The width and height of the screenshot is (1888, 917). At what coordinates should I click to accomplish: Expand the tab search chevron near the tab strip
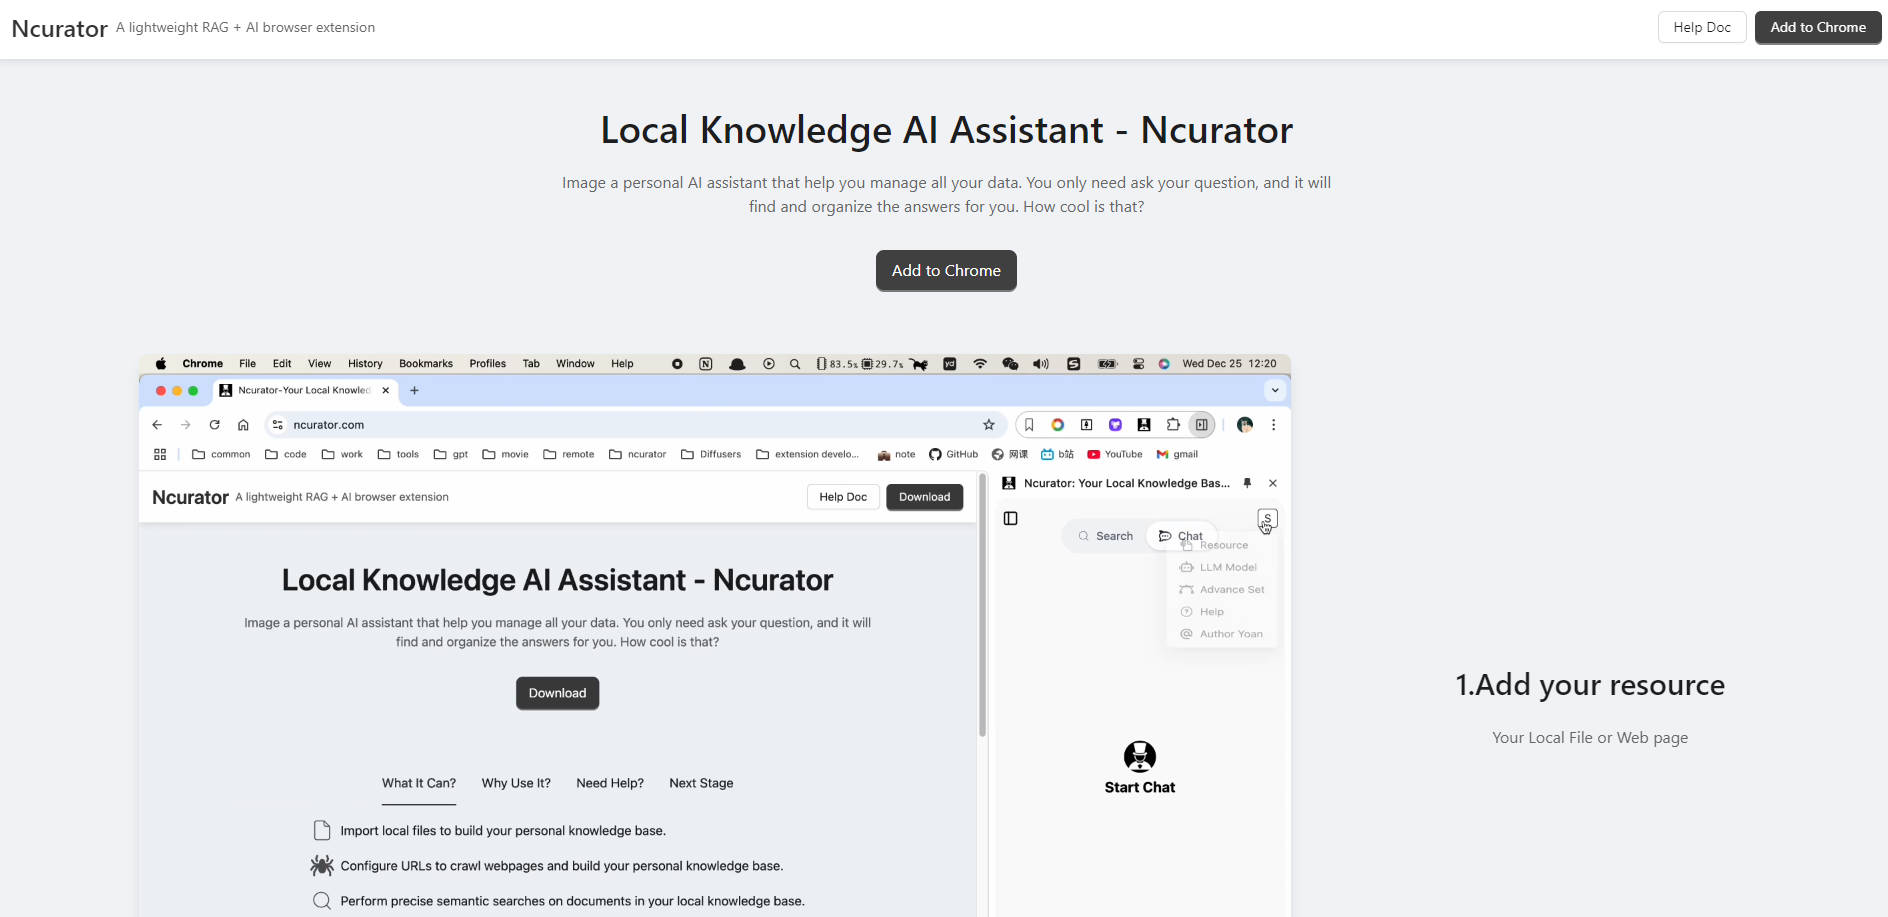click(x=1274, y=390)
